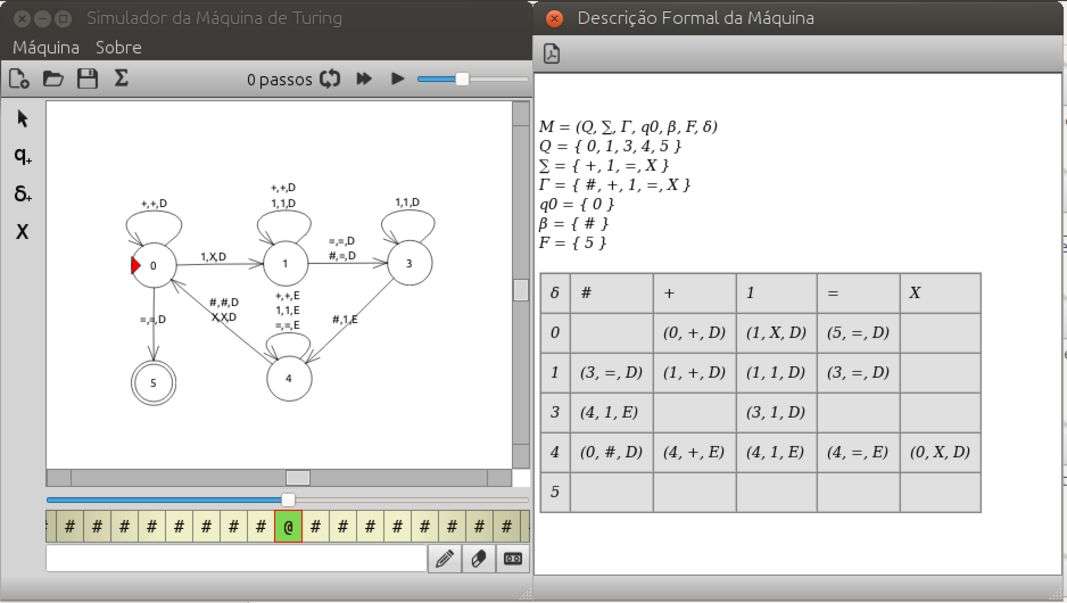Click the green @ tape head cell
1067x603 pixels.
pos(288,526)
